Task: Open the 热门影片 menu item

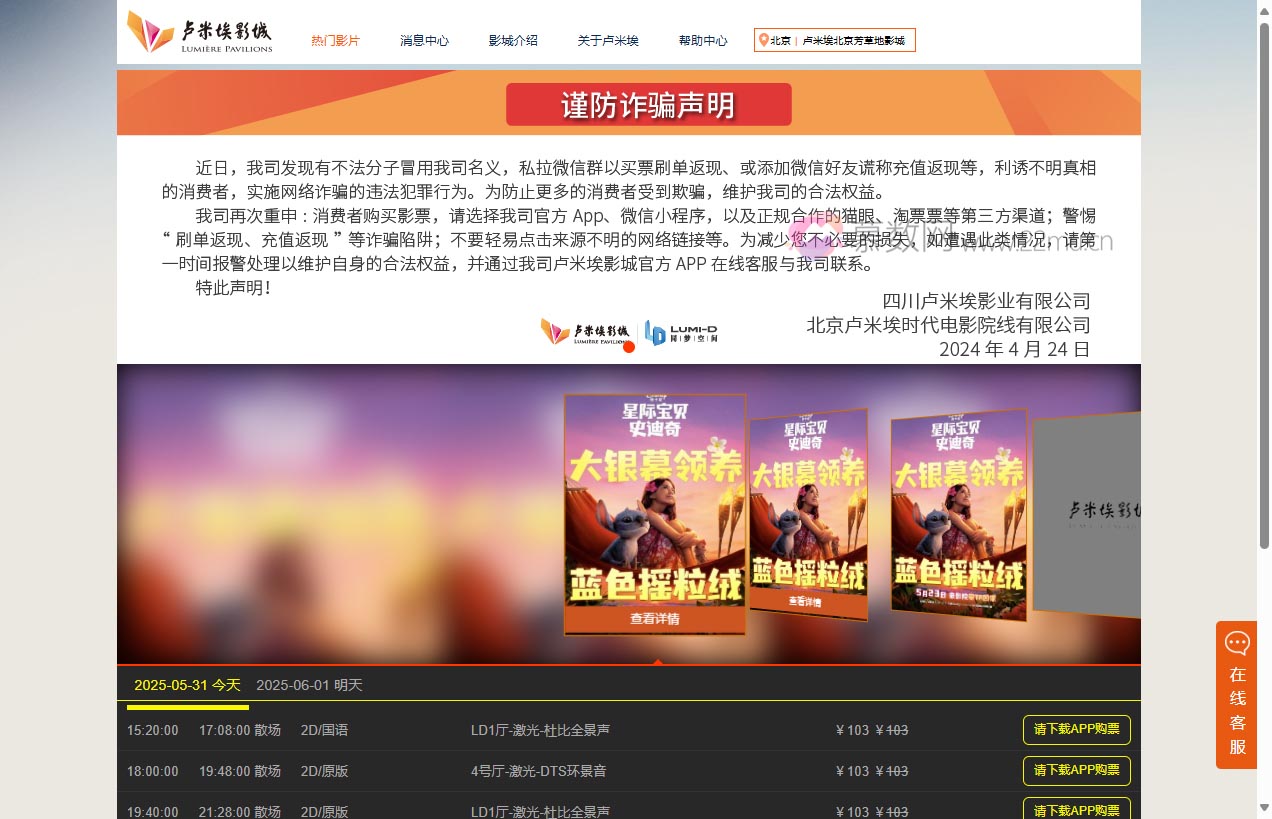Action: click(335, 41)
